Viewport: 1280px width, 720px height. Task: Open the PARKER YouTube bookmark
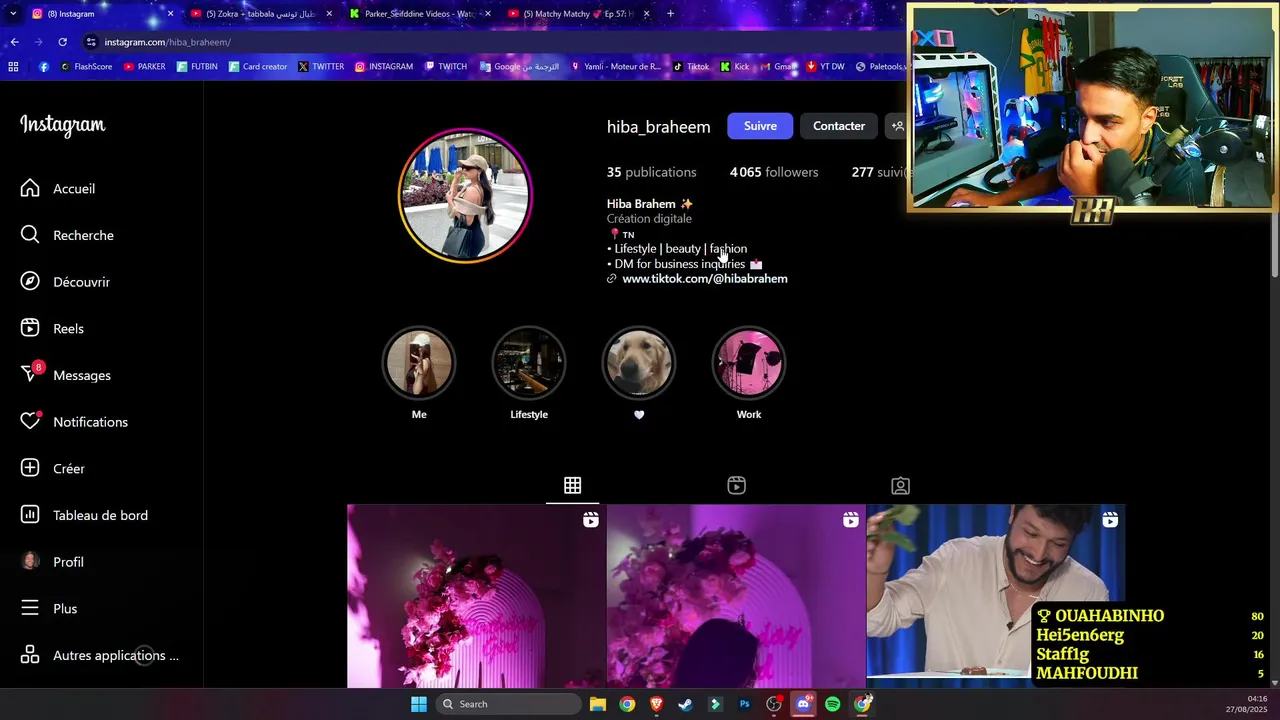tap(144, 67)
